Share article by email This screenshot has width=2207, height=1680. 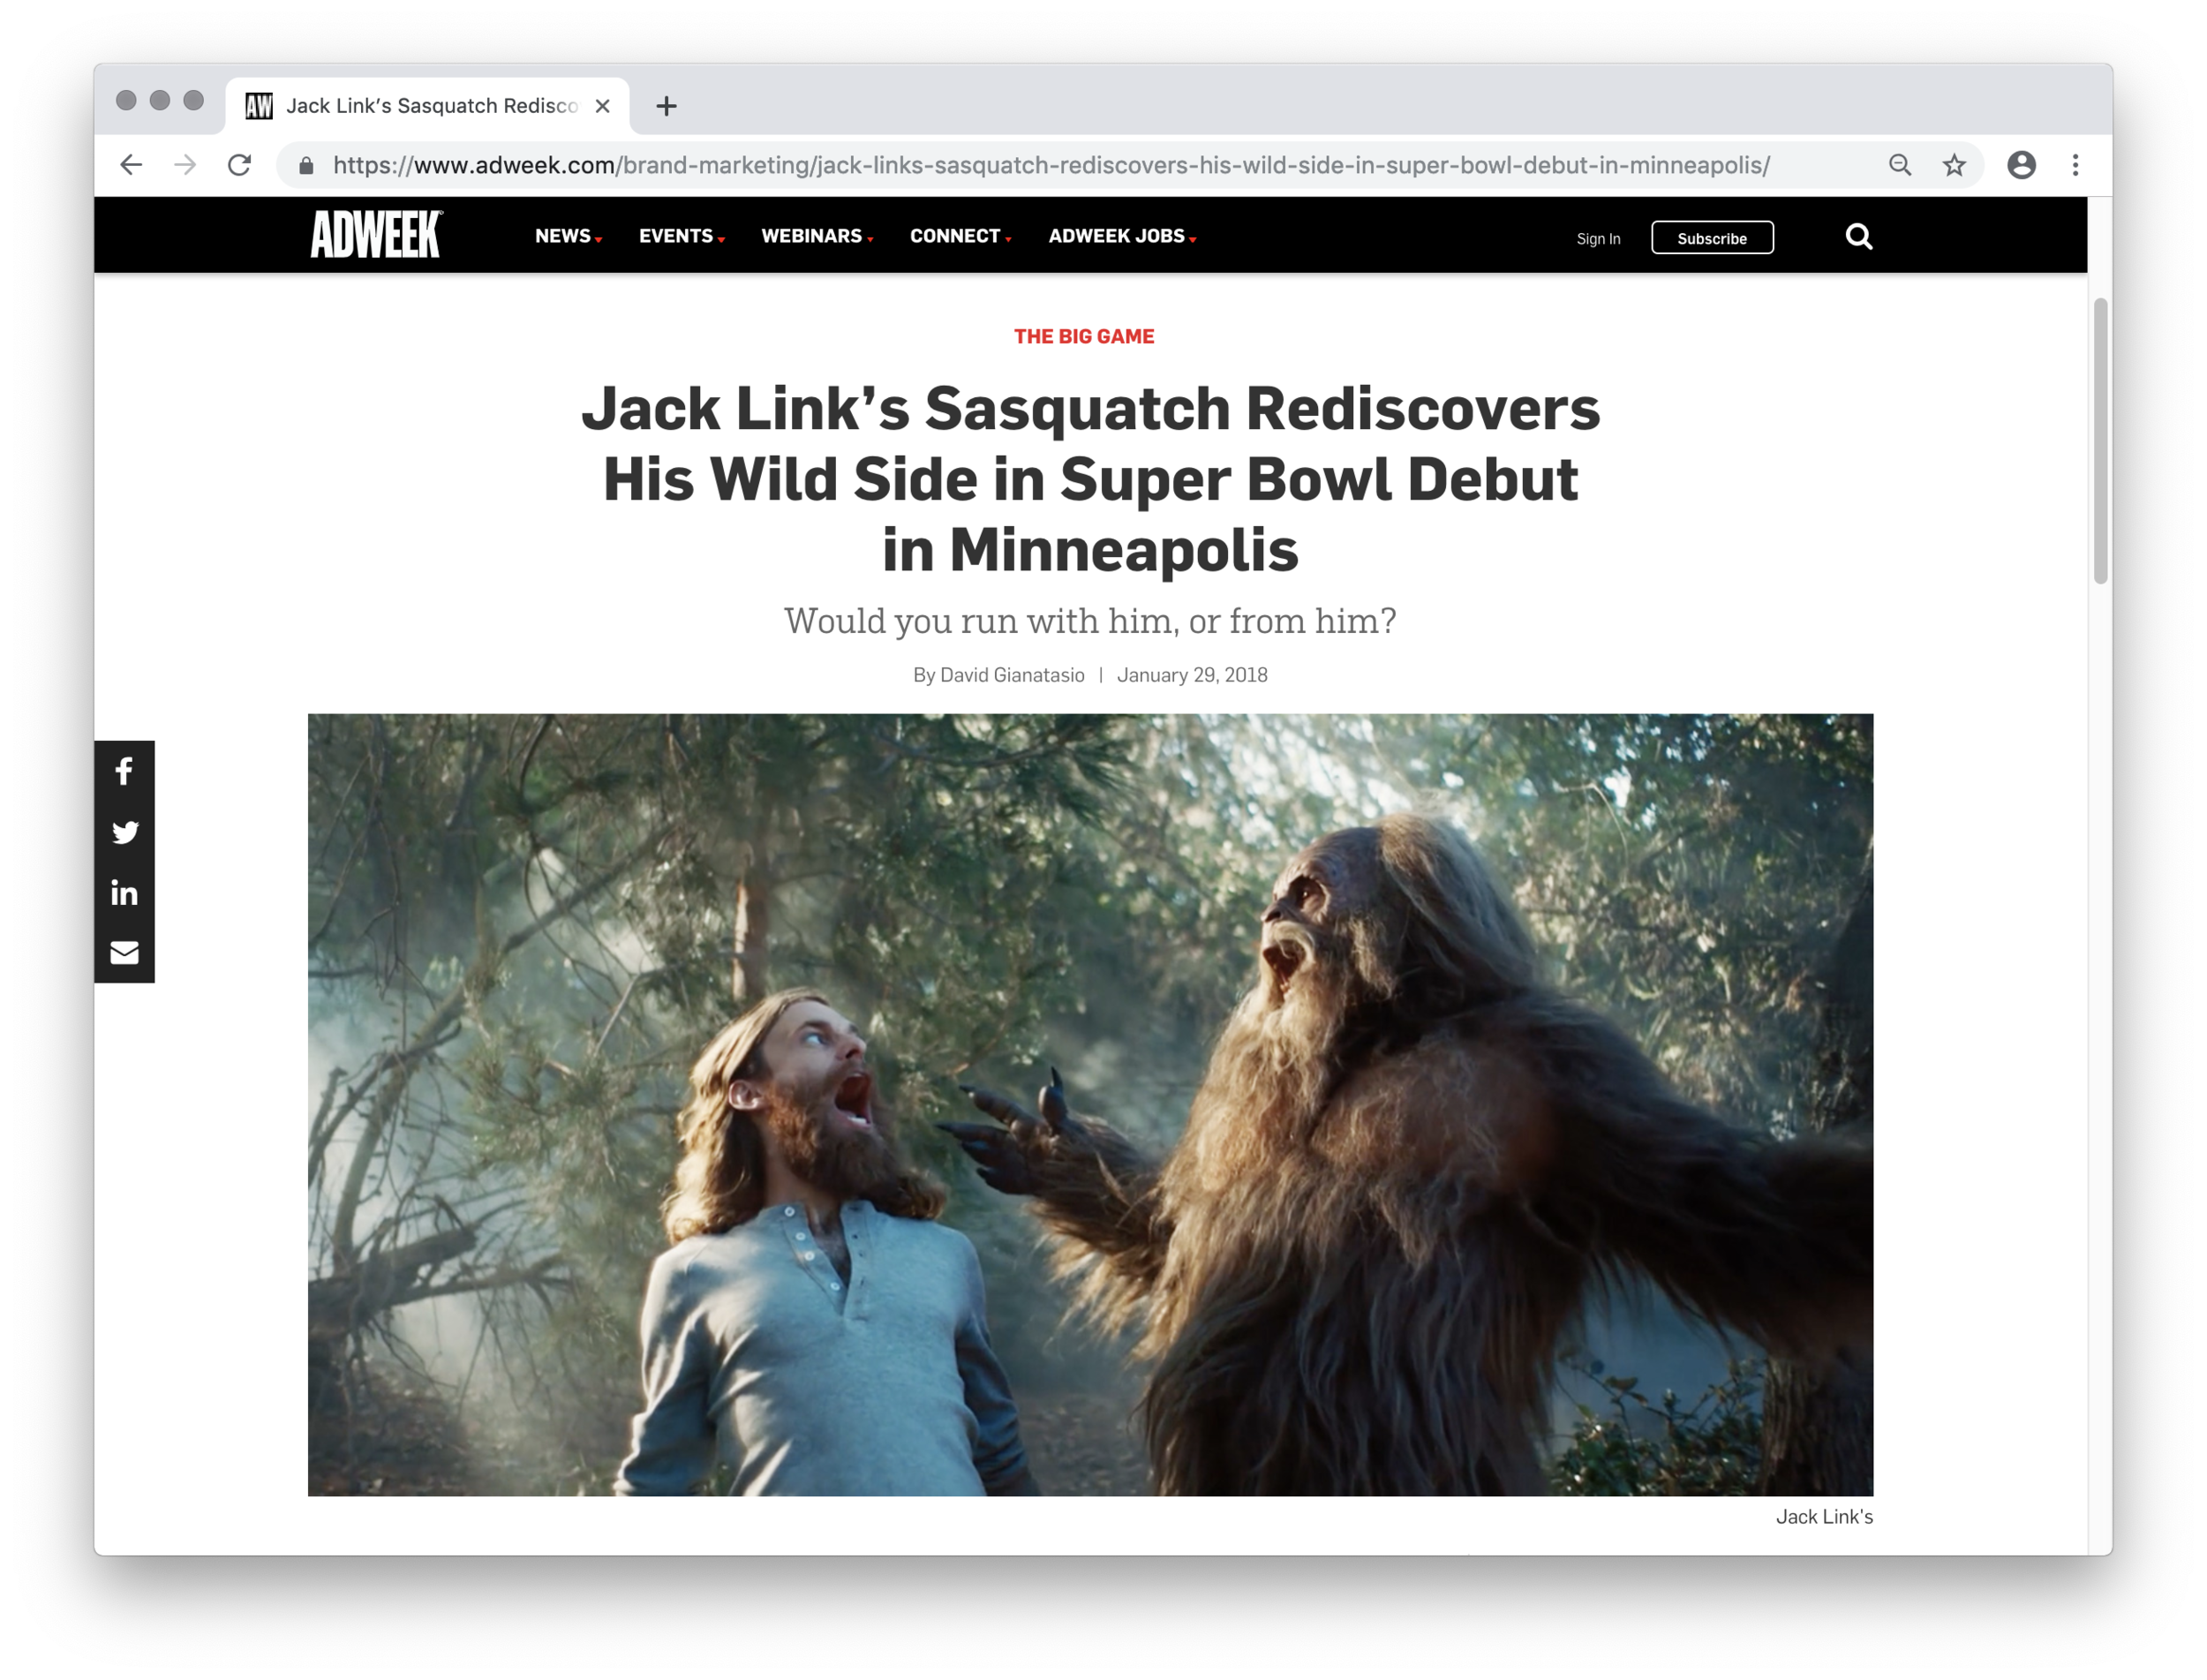pos(124,952)
